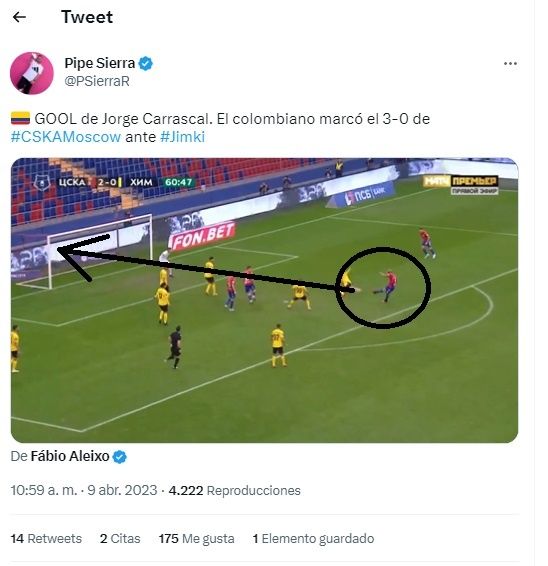
Task: Click the Colombian flag emoji in the tweet
Action: [21, 118]
